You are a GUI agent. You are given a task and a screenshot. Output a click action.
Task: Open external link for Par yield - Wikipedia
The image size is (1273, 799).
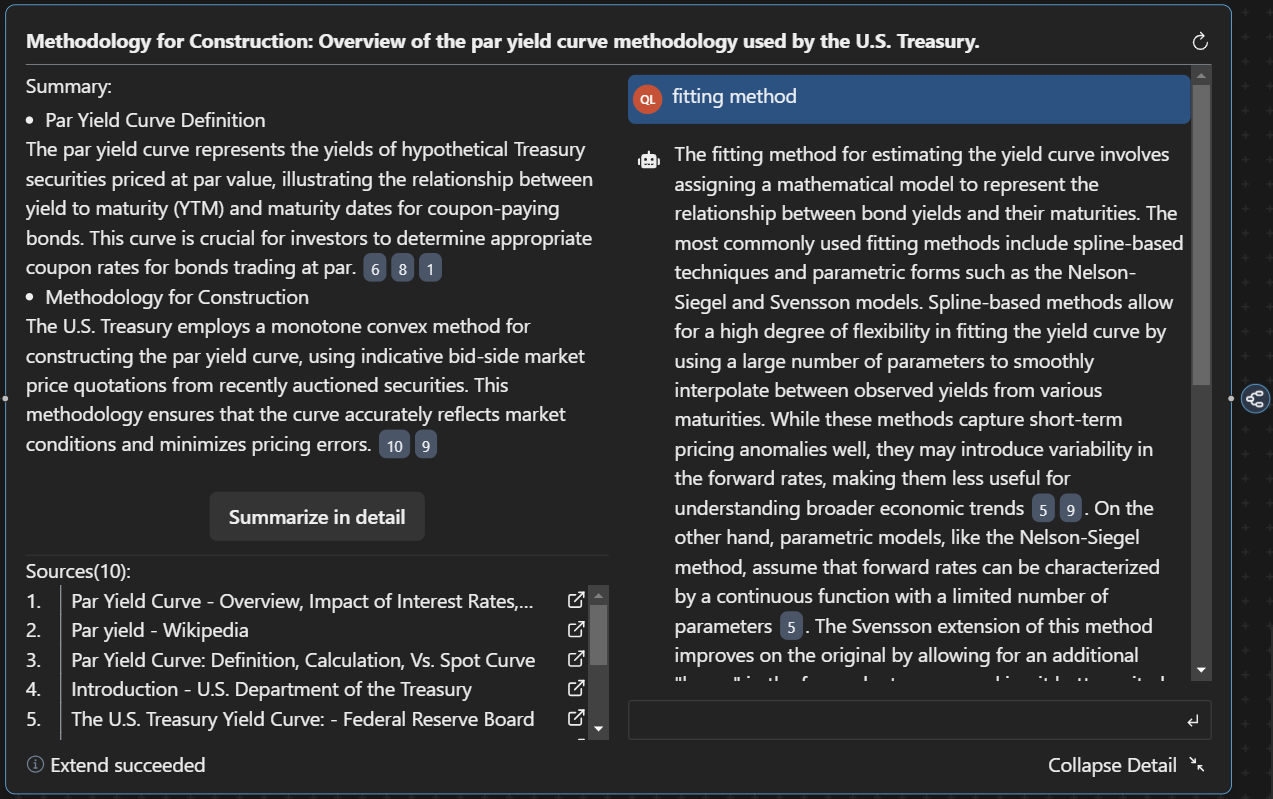pos(576,630)
